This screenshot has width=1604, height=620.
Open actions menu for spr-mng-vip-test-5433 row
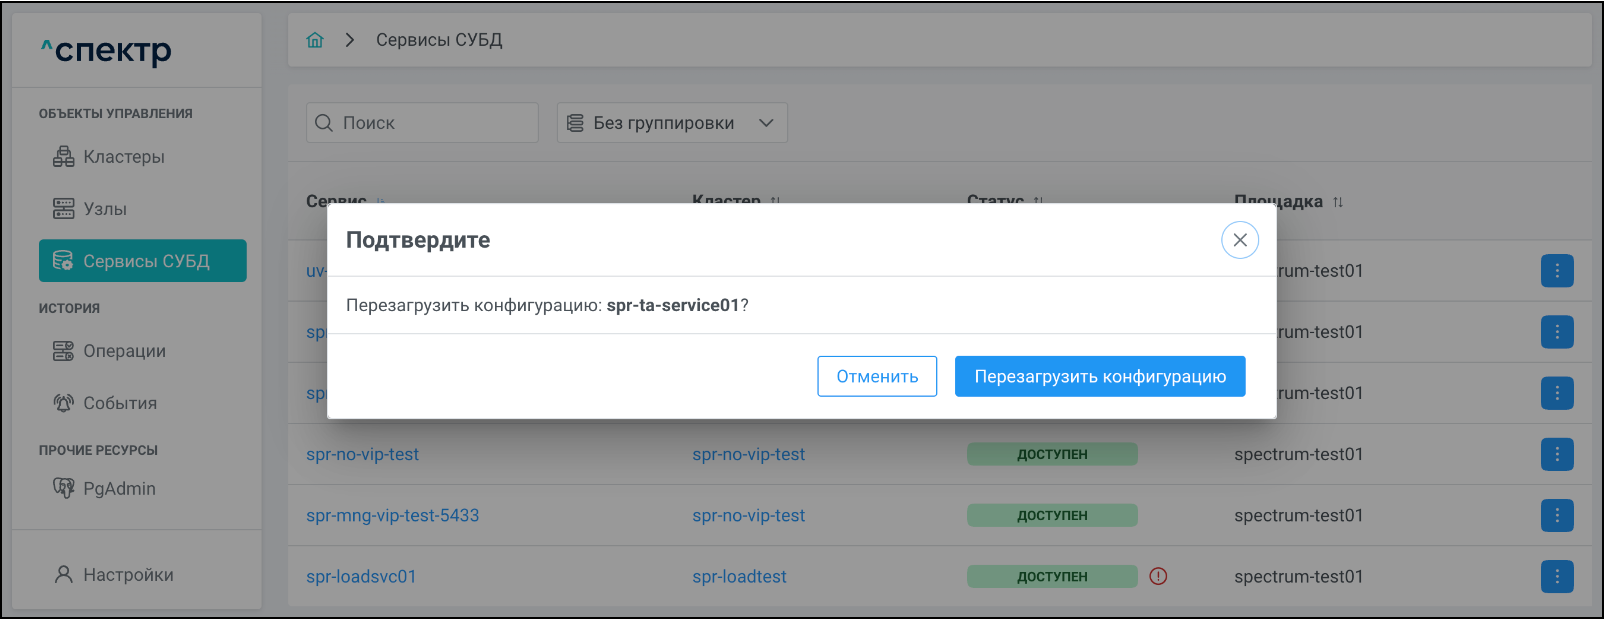tap(1556, 515)
